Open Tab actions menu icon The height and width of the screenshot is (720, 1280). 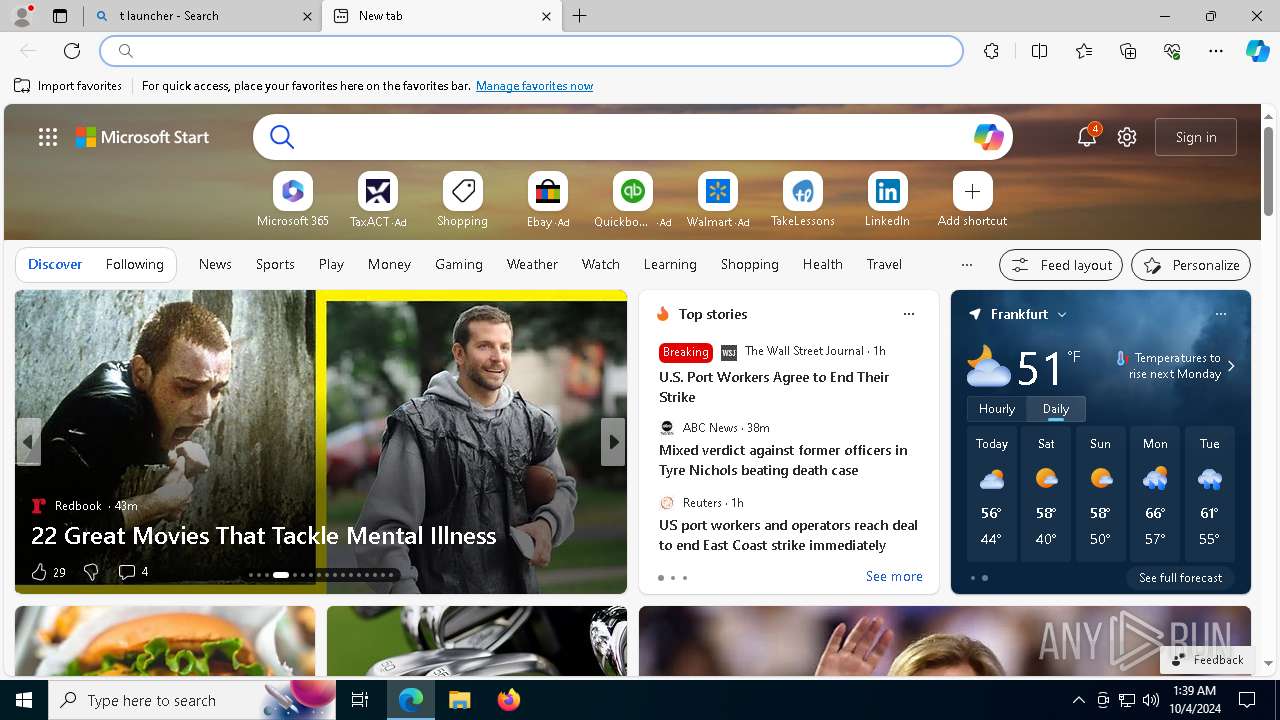[x=60, y=16]
